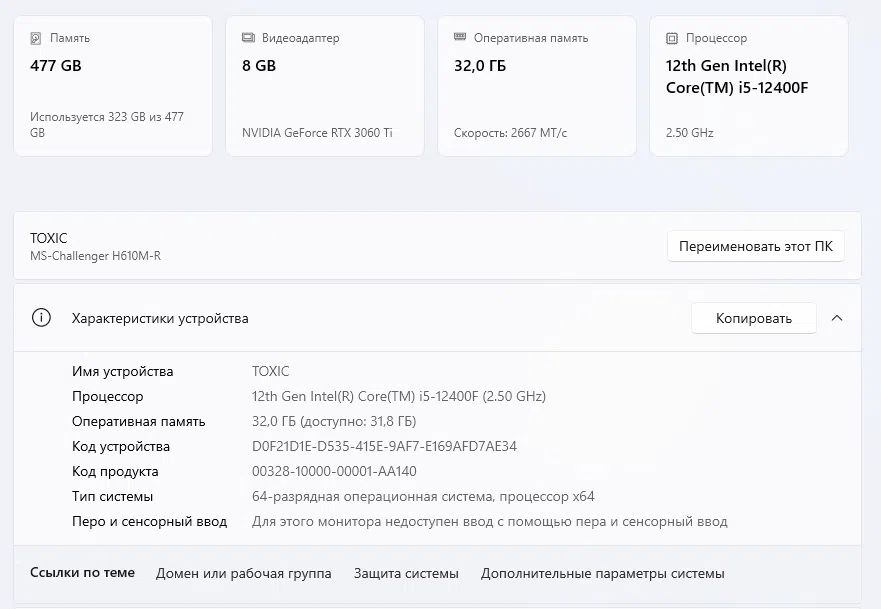Click the storage disk icon beside Память
Image resolution: width=881 pixels, height=609 pixels.
[x=35, y=38]
